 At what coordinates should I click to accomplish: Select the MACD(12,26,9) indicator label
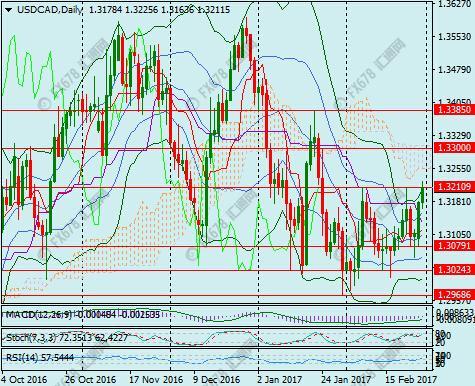pos(39,314)
